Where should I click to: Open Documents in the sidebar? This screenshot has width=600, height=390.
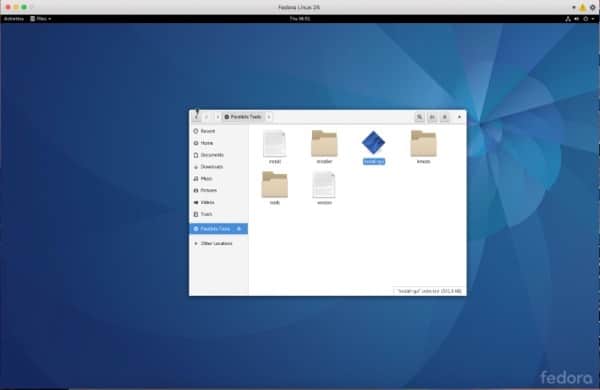[x=218, y=155]
